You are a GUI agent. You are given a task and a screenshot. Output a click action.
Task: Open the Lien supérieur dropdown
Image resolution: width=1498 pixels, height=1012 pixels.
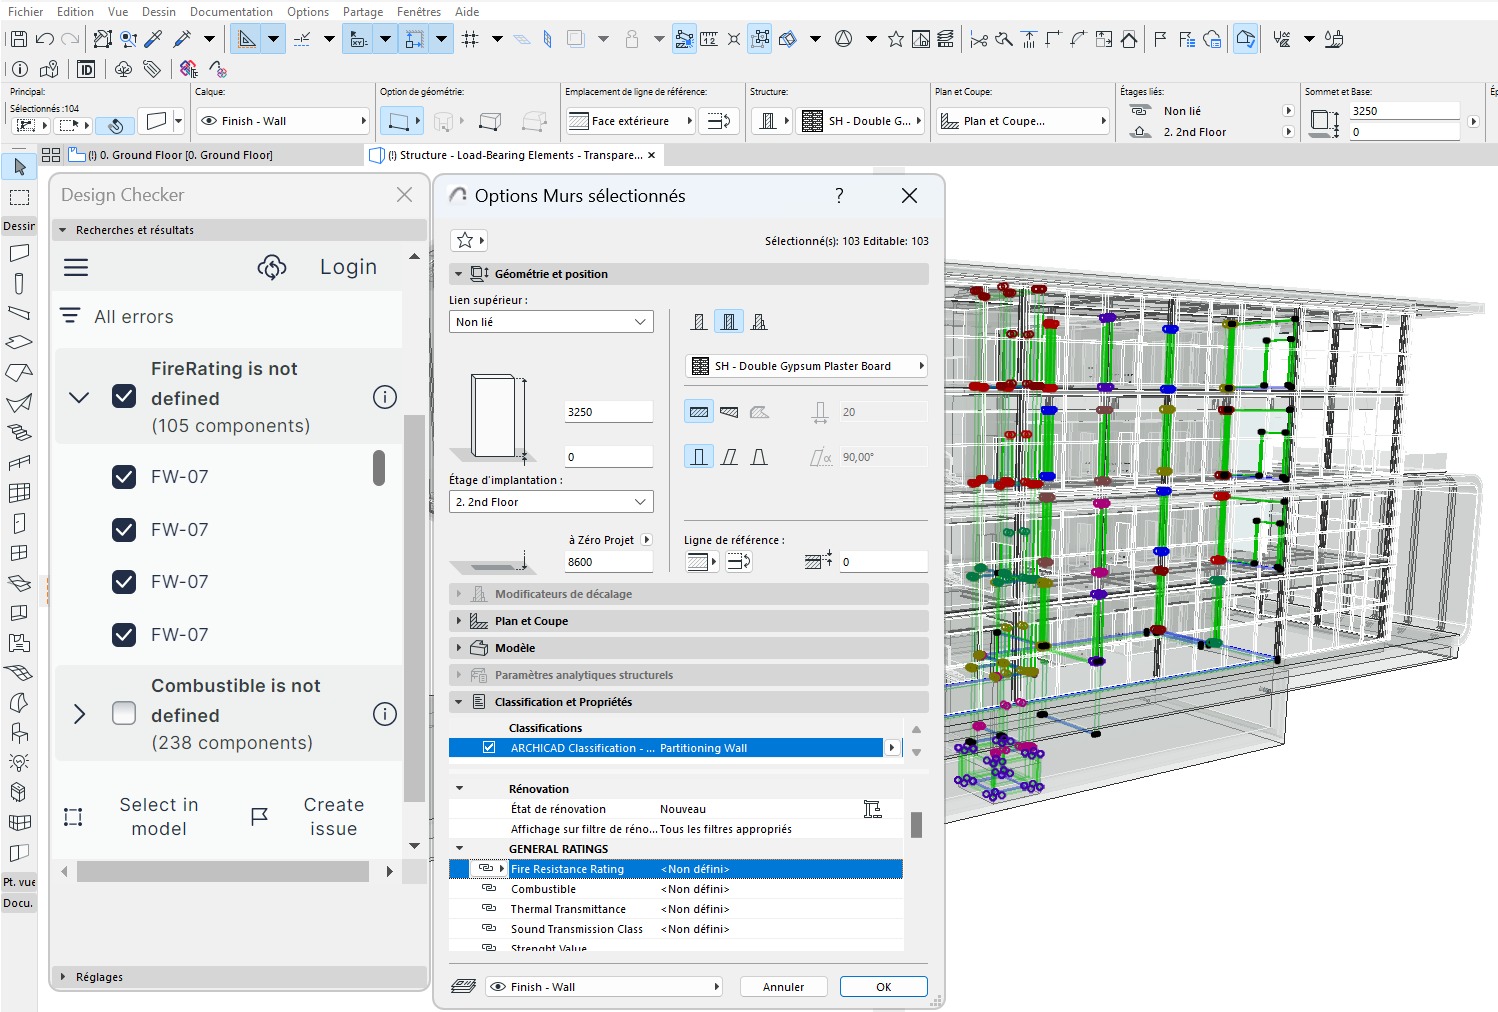pyautogui.click(x=551, y=322)
